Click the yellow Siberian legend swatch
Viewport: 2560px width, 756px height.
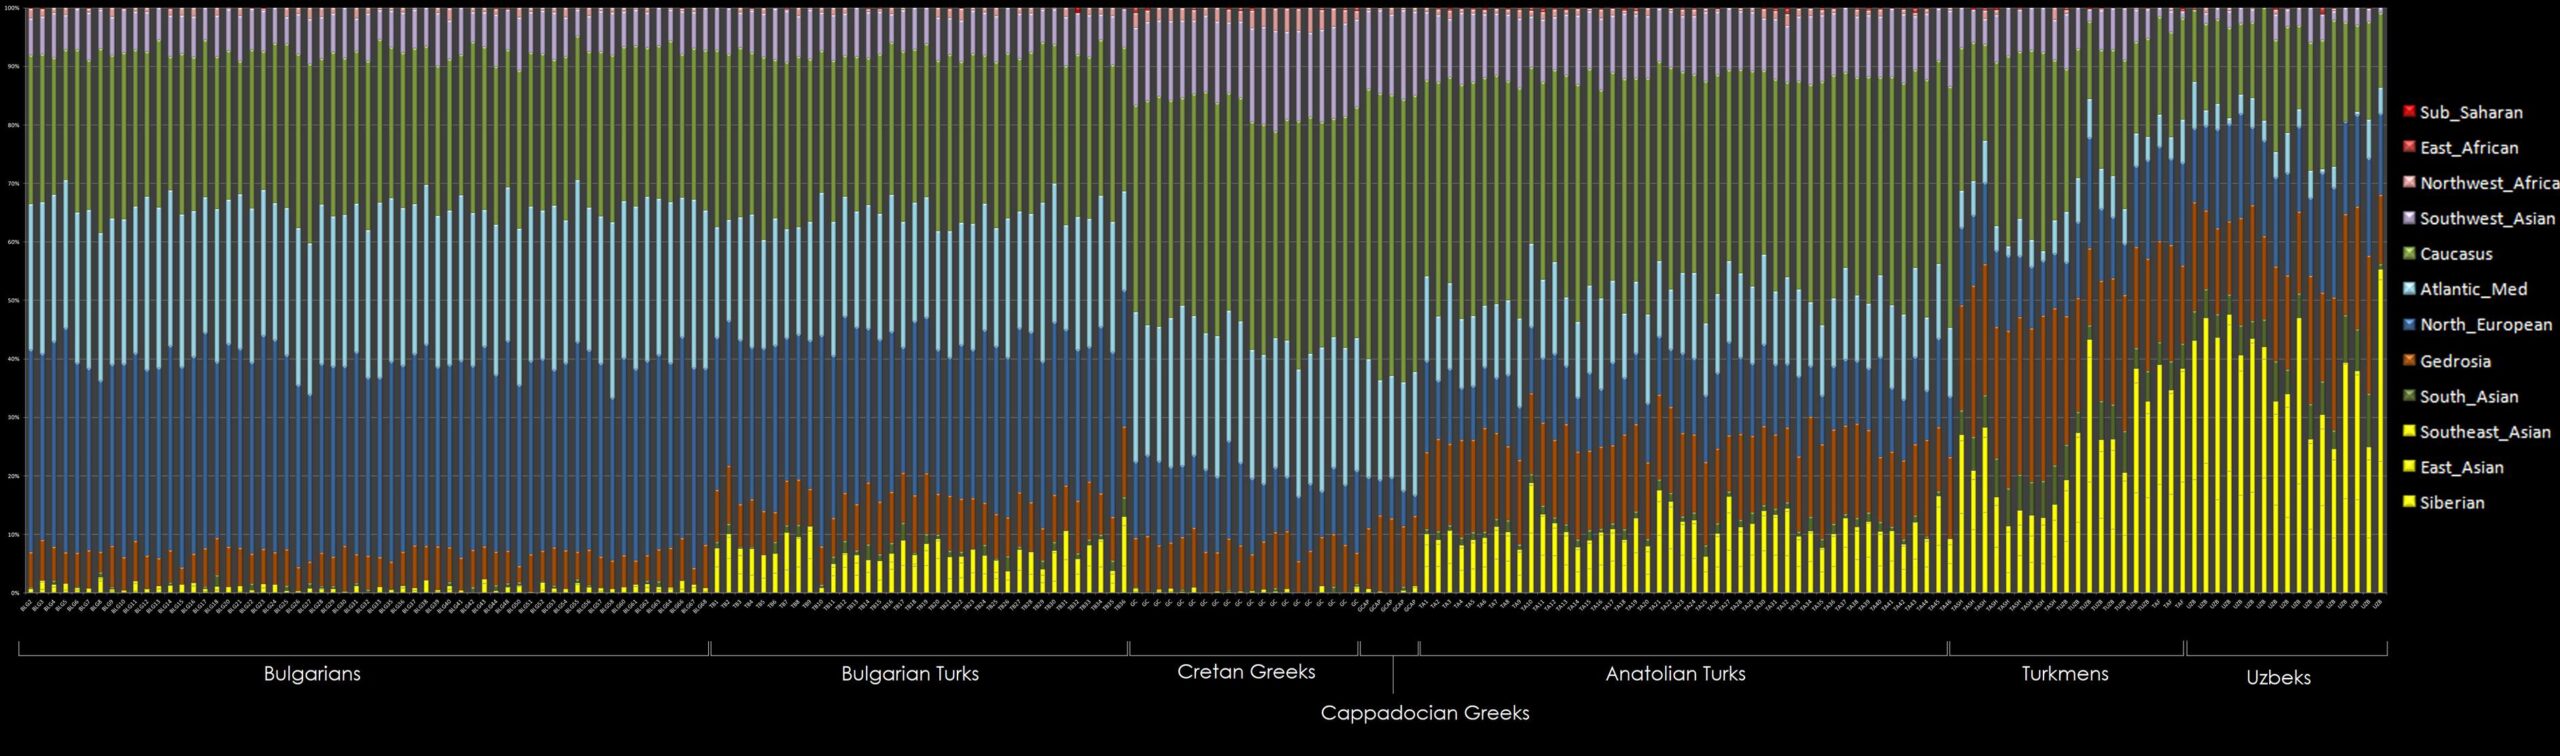[2409, 501]
